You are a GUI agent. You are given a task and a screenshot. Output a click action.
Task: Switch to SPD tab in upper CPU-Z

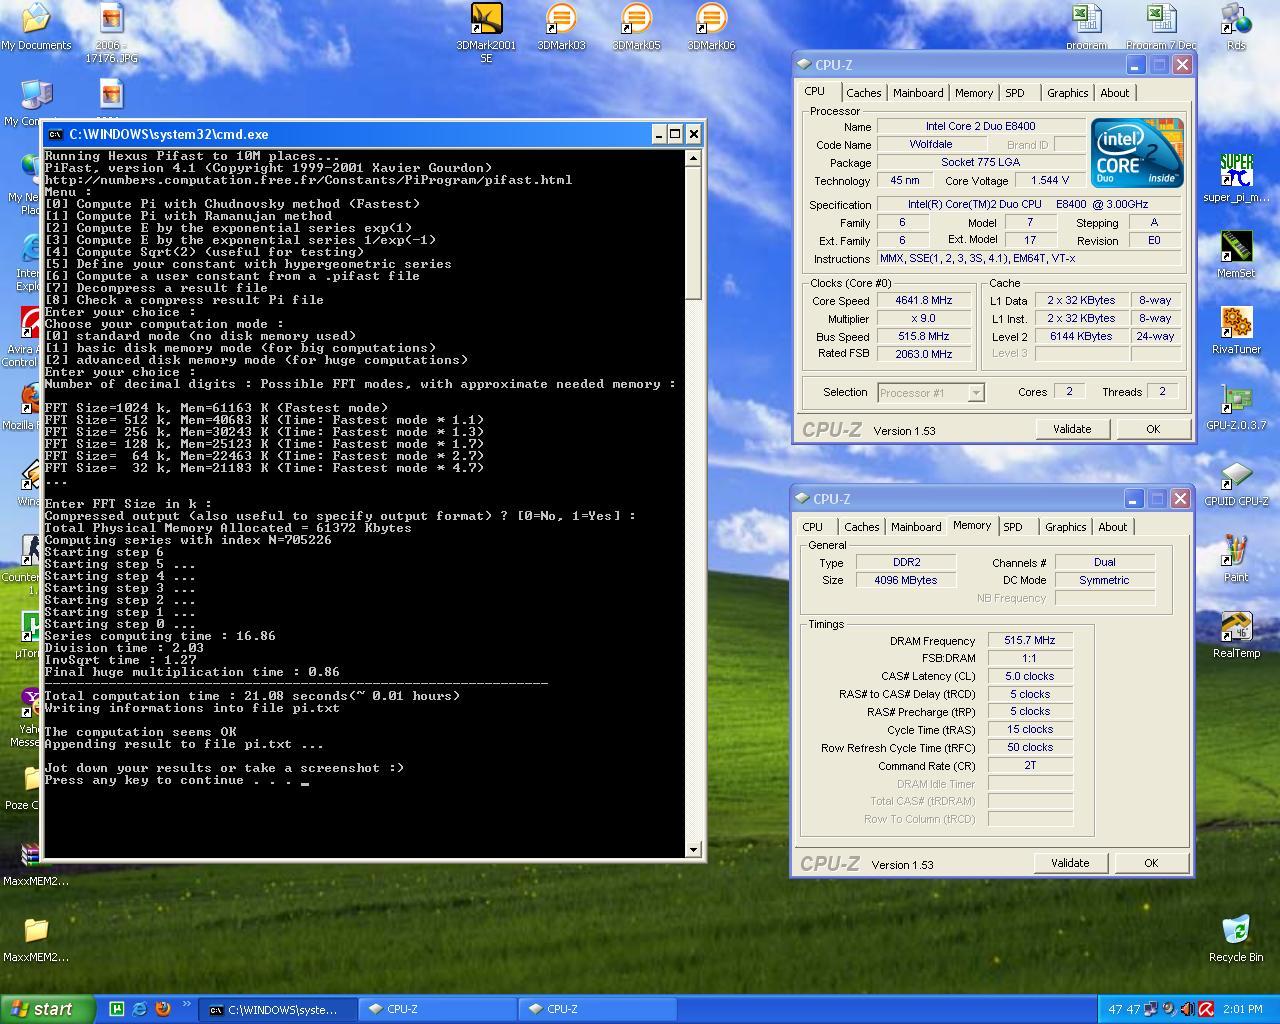point(1015,93)
